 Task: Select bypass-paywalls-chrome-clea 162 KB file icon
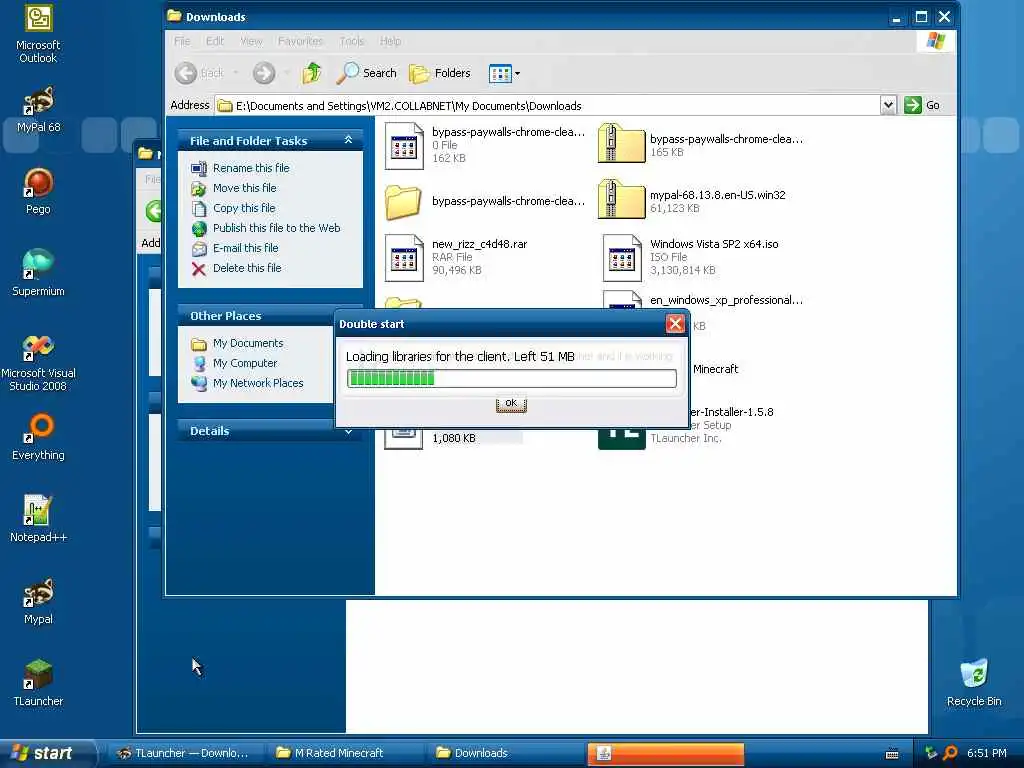(x=404, y=146)
